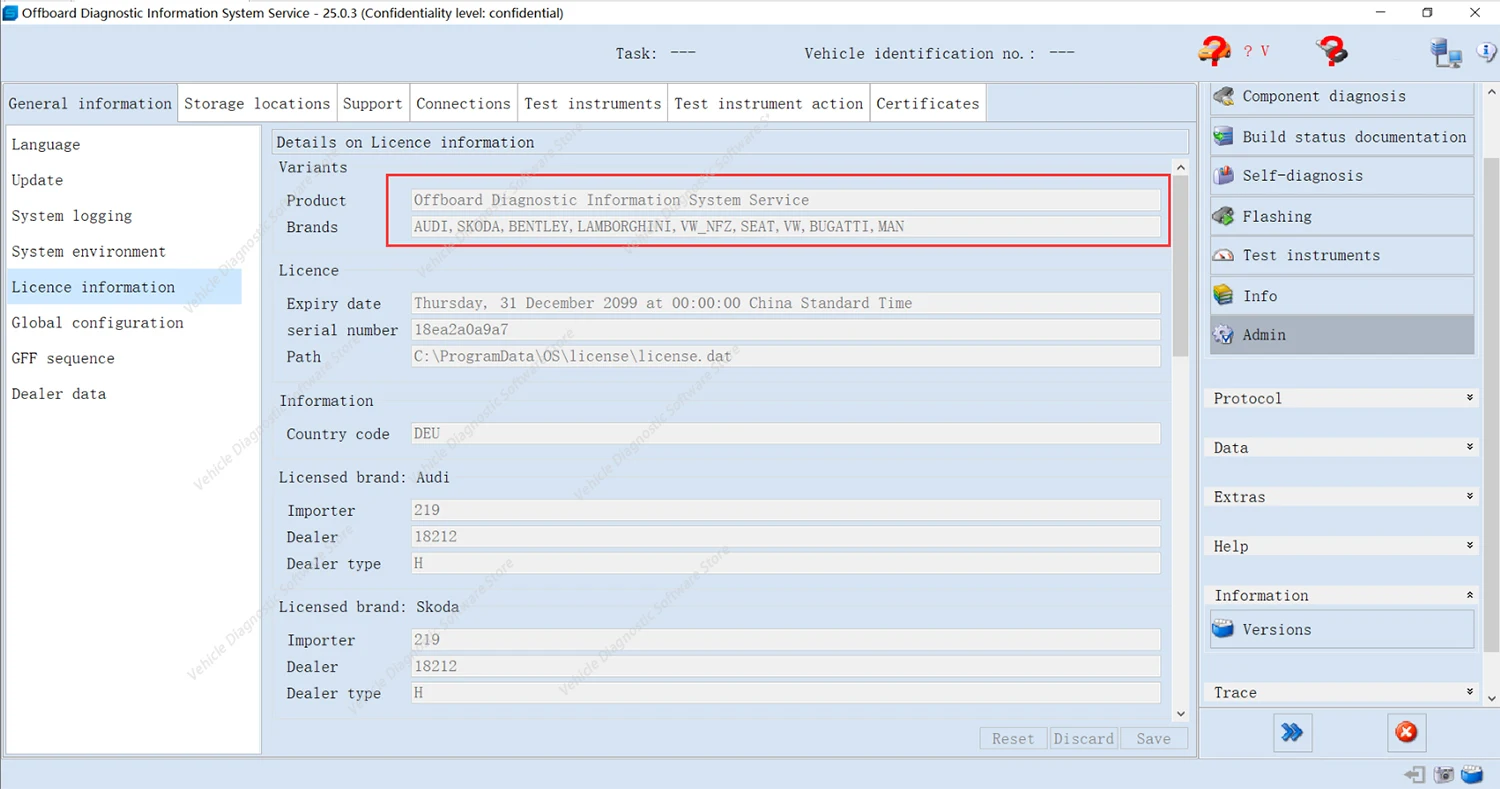Image resolution: width=1500 pixels, height=789 pixels.
Task: Open Versions under the Information section
Action: click(x=1342, y=629)
